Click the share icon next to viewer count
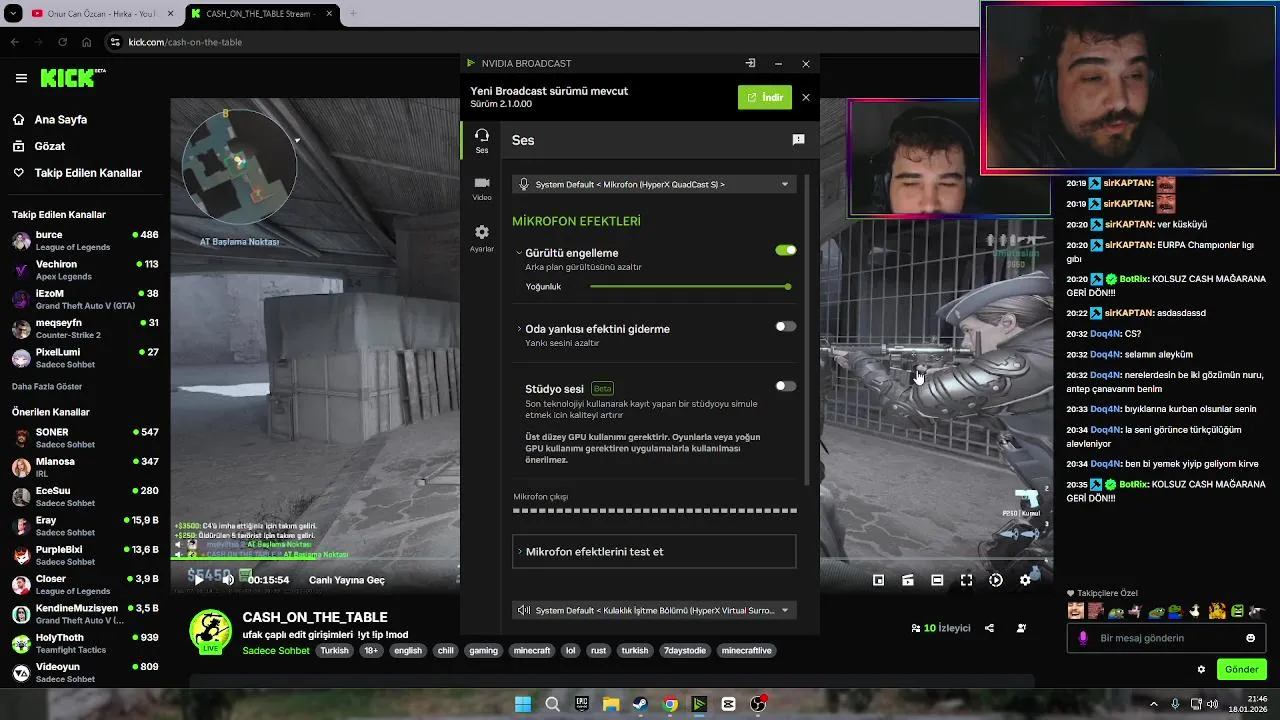1280x720 pixels. point(989,628)
